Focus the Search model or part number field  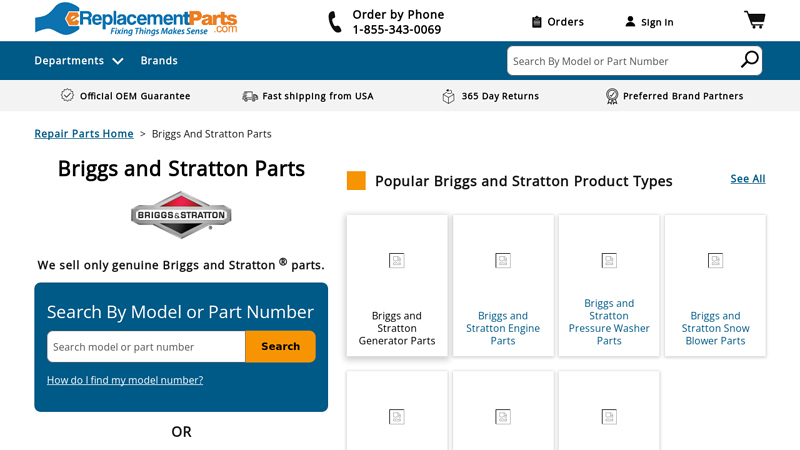[146, 347]
